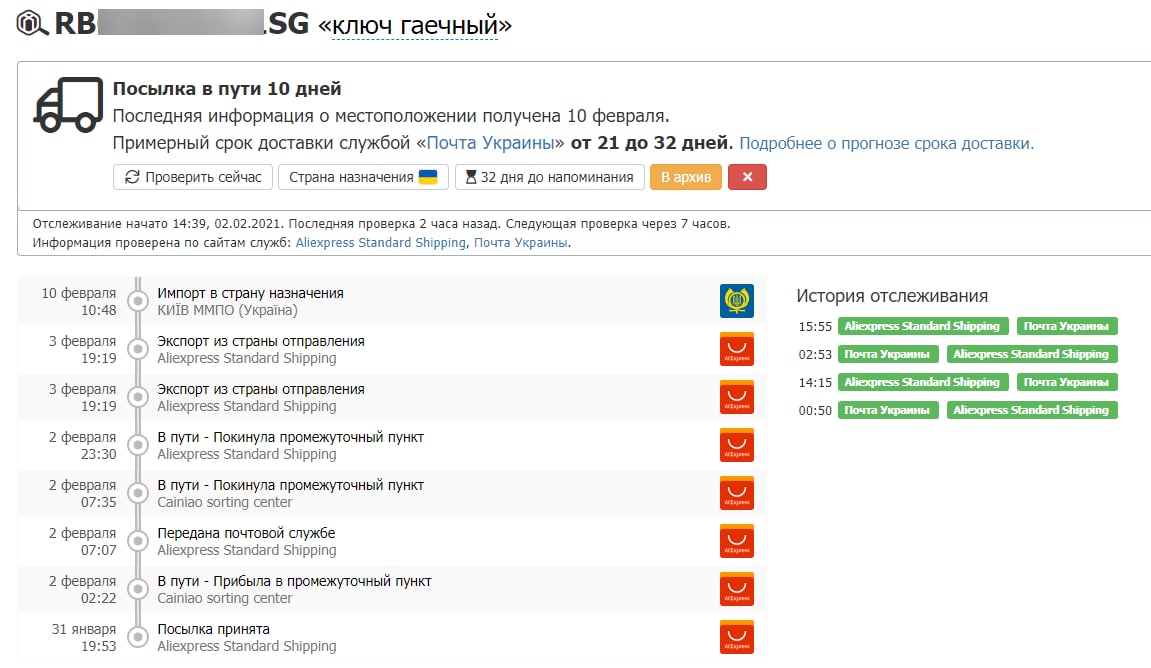Click the refresh arrows icon in check button

(132, 177)
